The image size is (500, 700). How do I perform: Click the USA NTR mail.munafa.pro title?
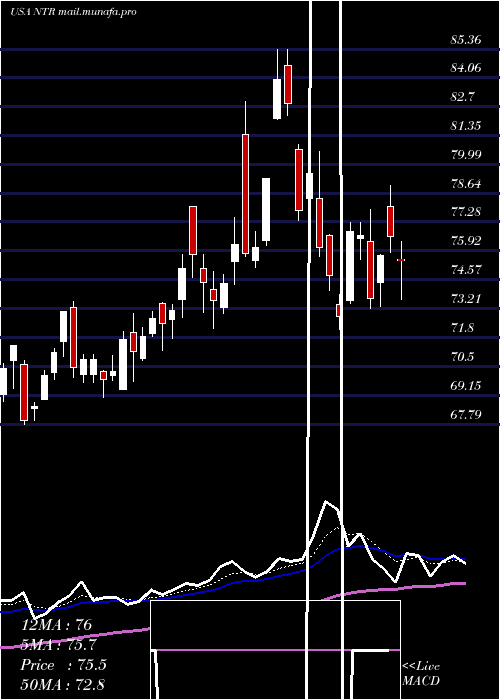point(73,12)
